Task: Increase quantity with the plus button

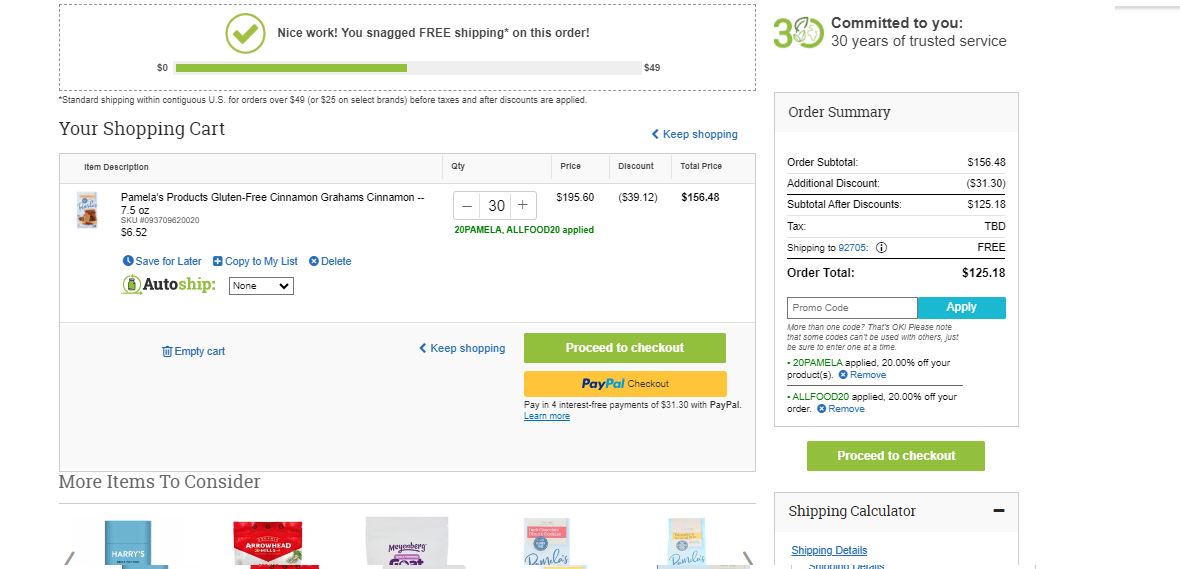Action: [x=522, y=205]
